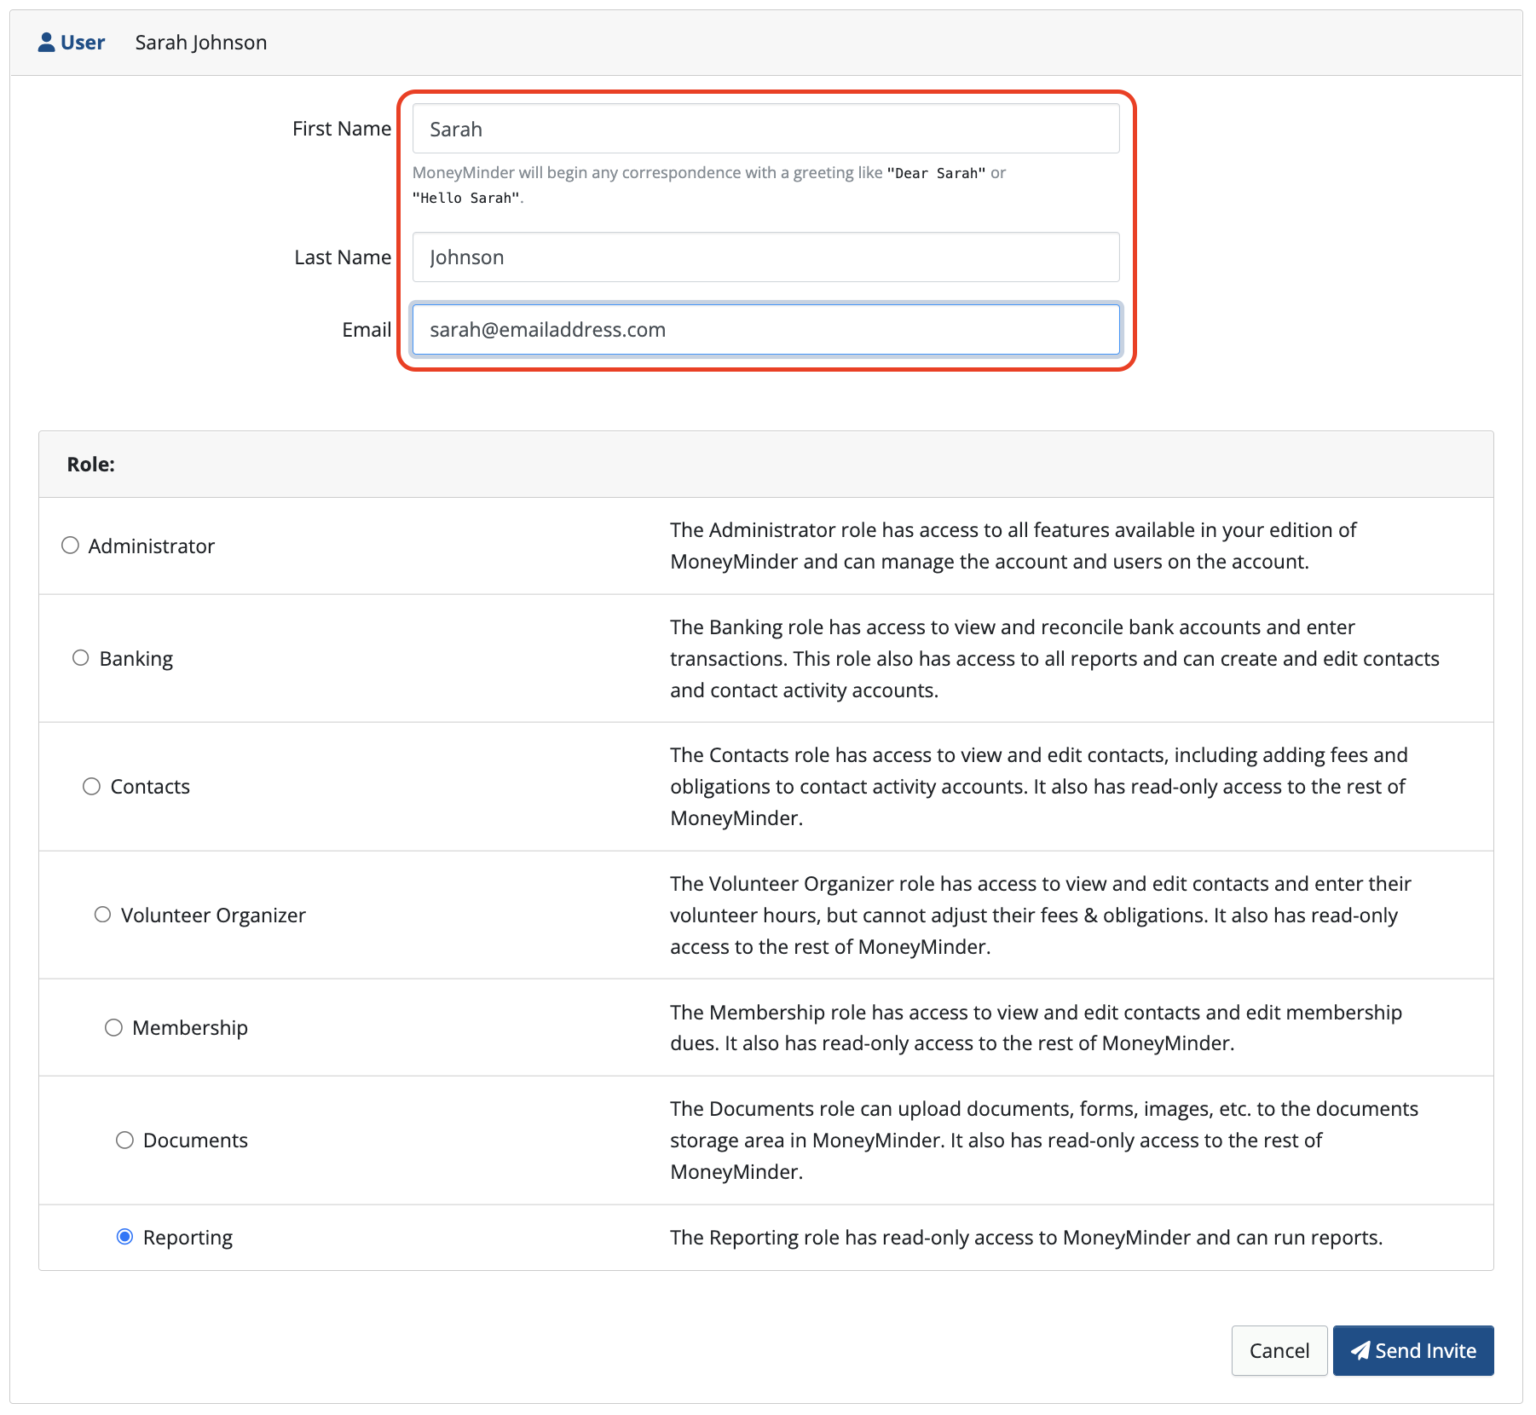This screenshot has height=1415, width=1536.
Task: Click the Role: section header
Action: click(90, 464)
